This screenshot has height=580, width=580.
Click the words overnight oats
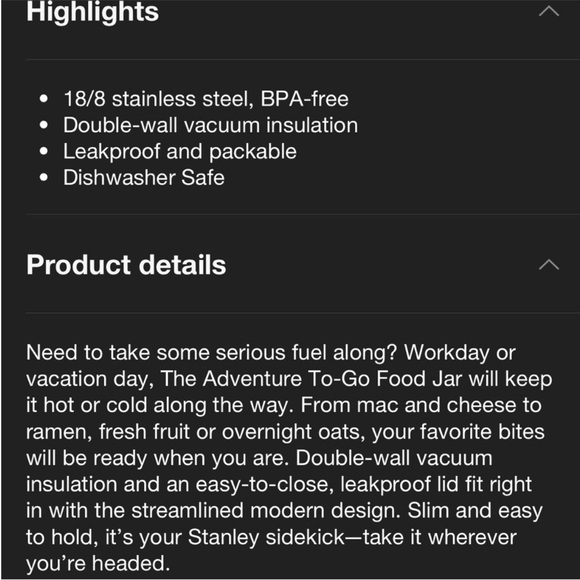coord(294,432)
